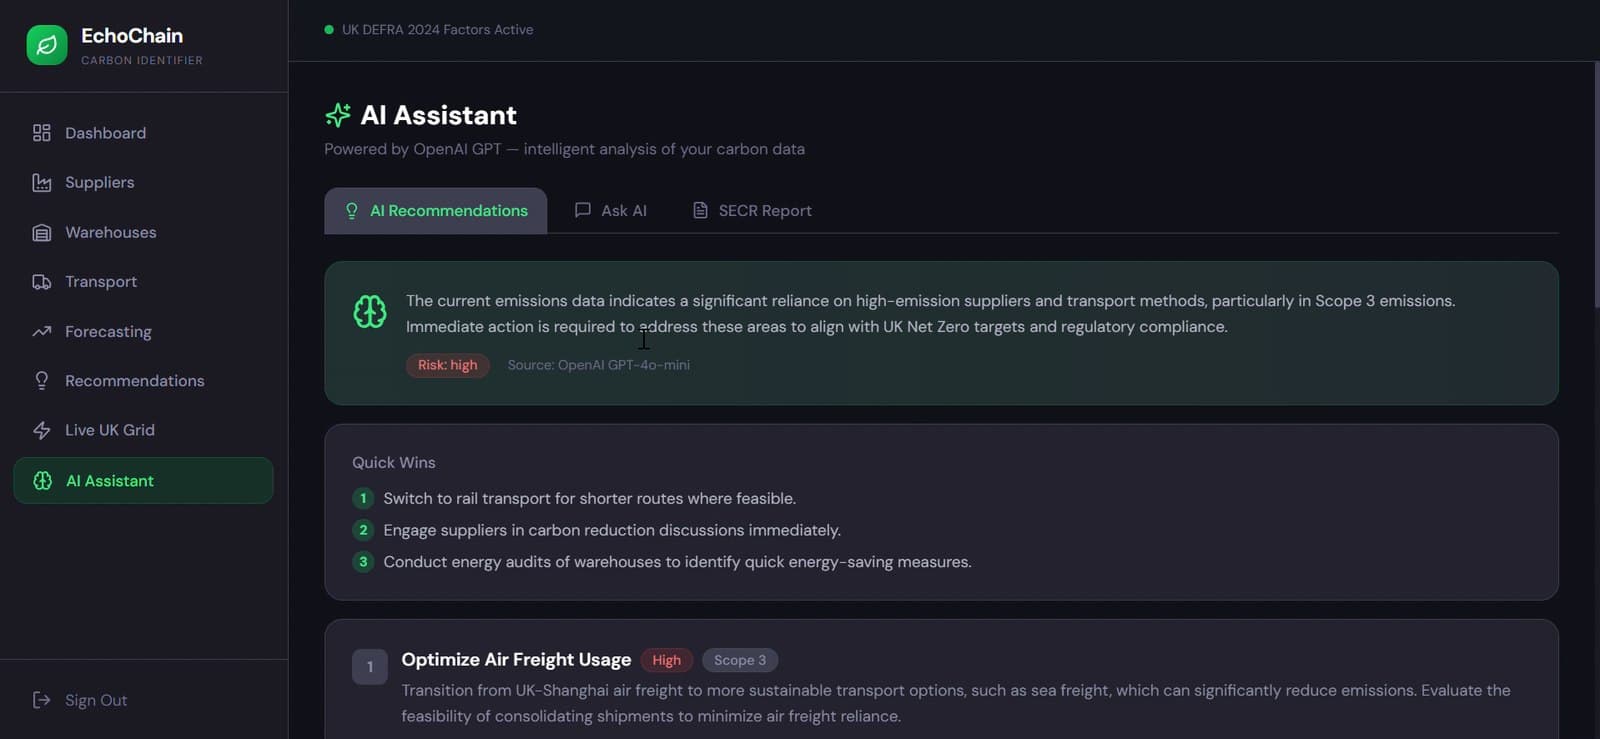Click the AI Assistant brain icon in sidebar
Image resolution: width=1600 pixels, height=739 pixels.
coord(42,481)
